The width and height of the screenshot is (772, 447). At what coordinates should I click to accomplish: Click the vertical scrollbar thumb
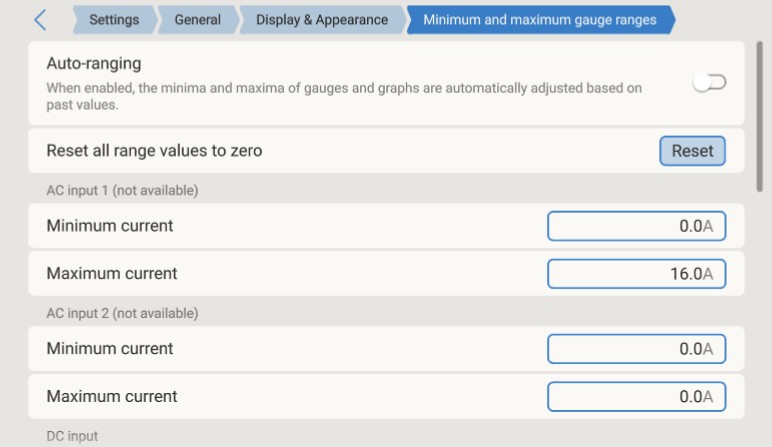click(760, 117)
